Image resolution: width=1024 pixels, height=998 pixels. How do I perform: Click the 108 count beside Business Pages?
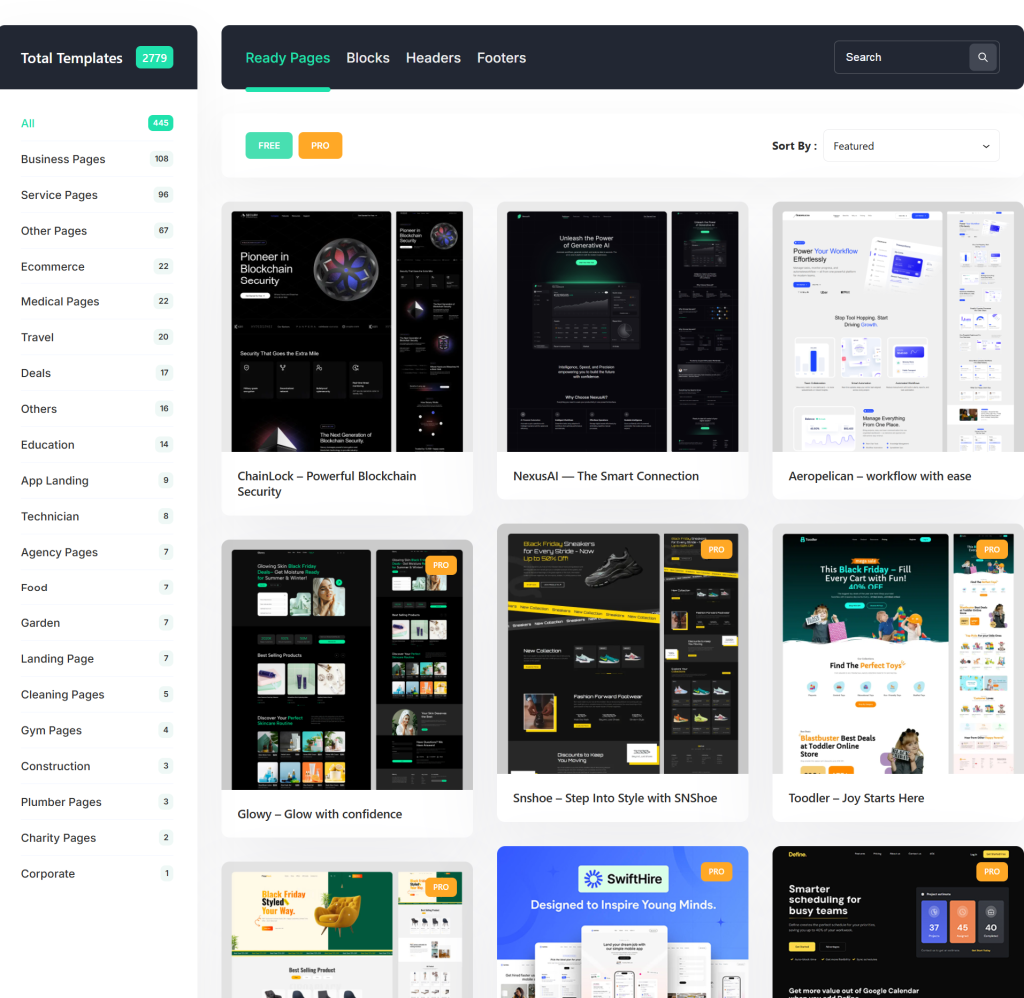(x=161, y=159)
